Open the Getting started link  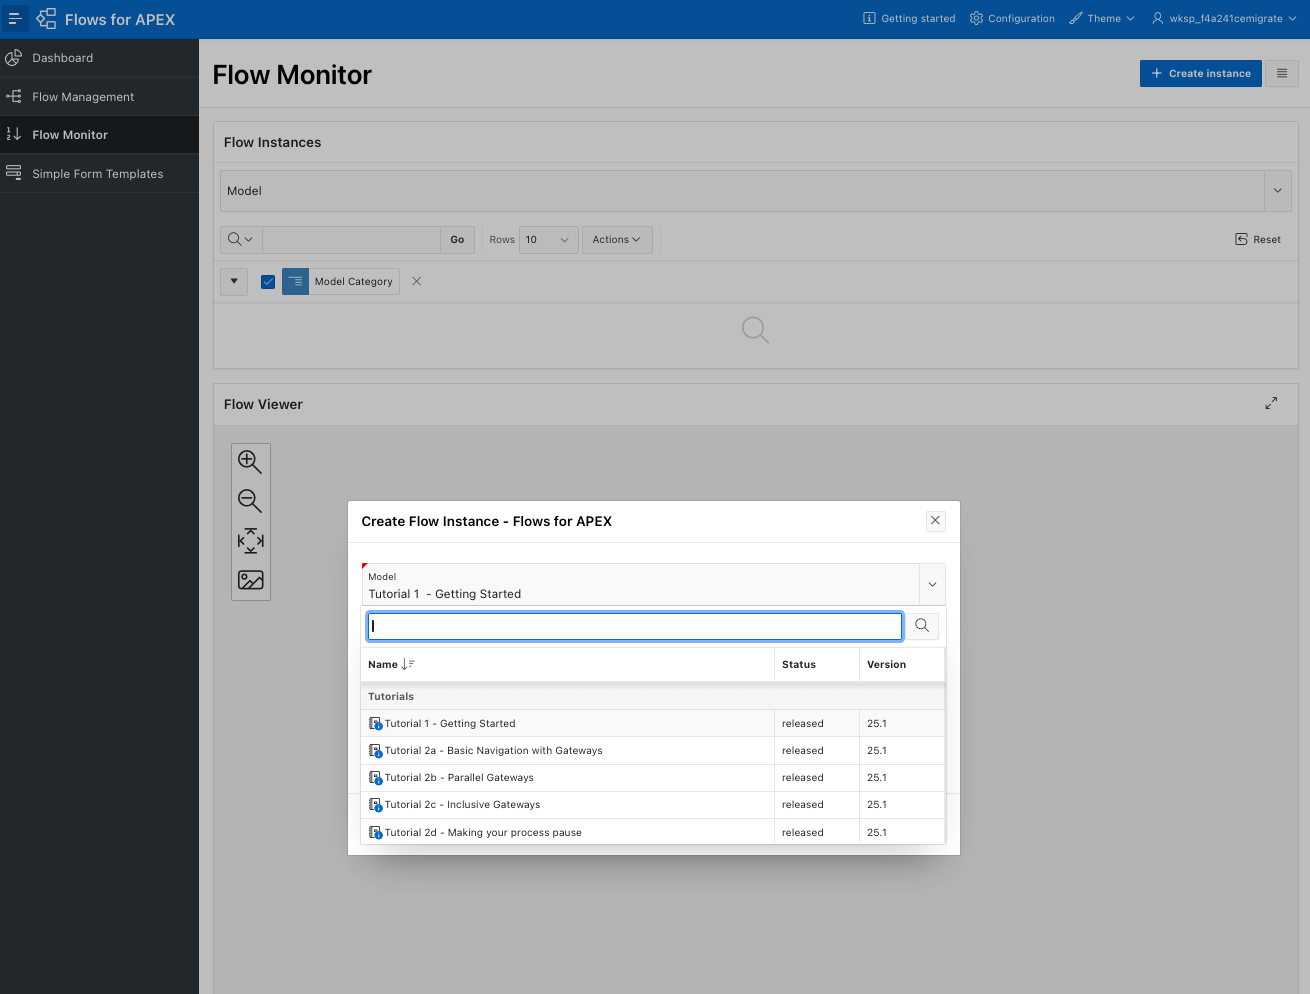pyautogui.click(x=909, y=18)
